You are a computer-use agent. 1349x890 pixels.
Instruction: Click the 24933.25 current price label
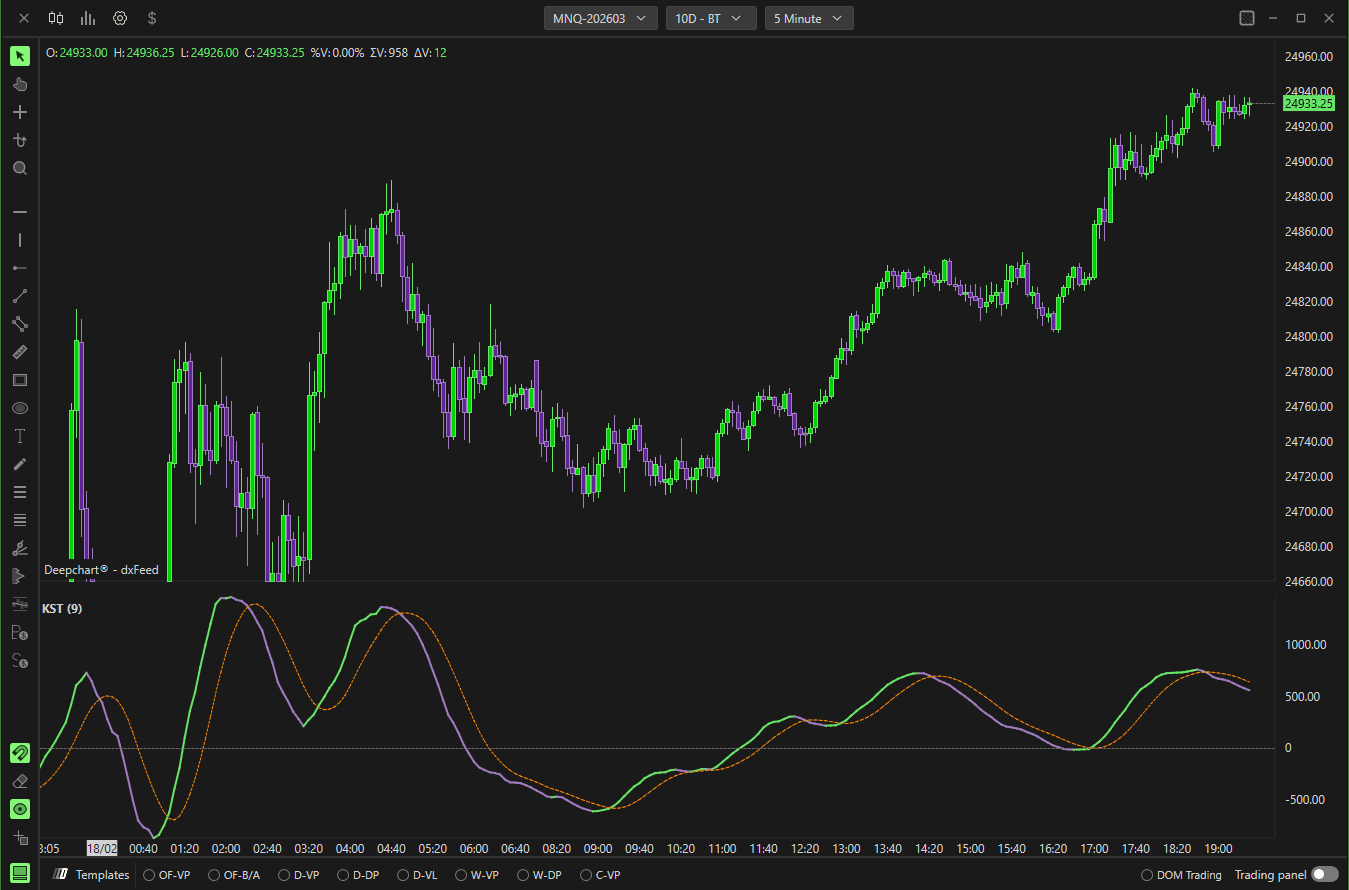[1309, 103]
